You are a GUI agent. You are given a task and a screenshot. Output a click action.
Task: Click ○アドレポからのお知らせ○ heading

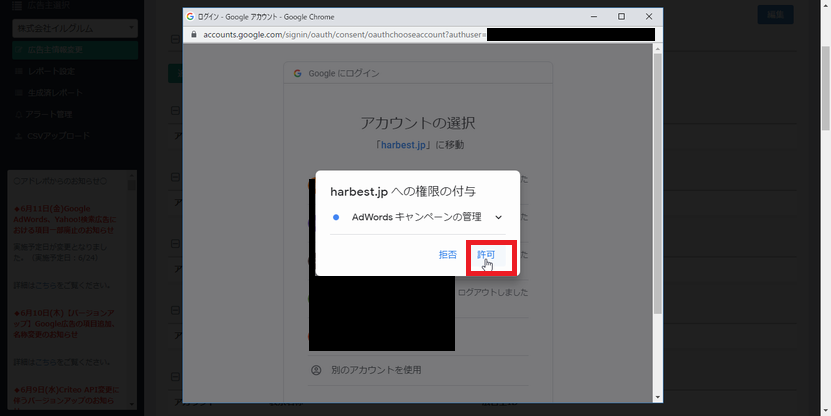[60, 181]
